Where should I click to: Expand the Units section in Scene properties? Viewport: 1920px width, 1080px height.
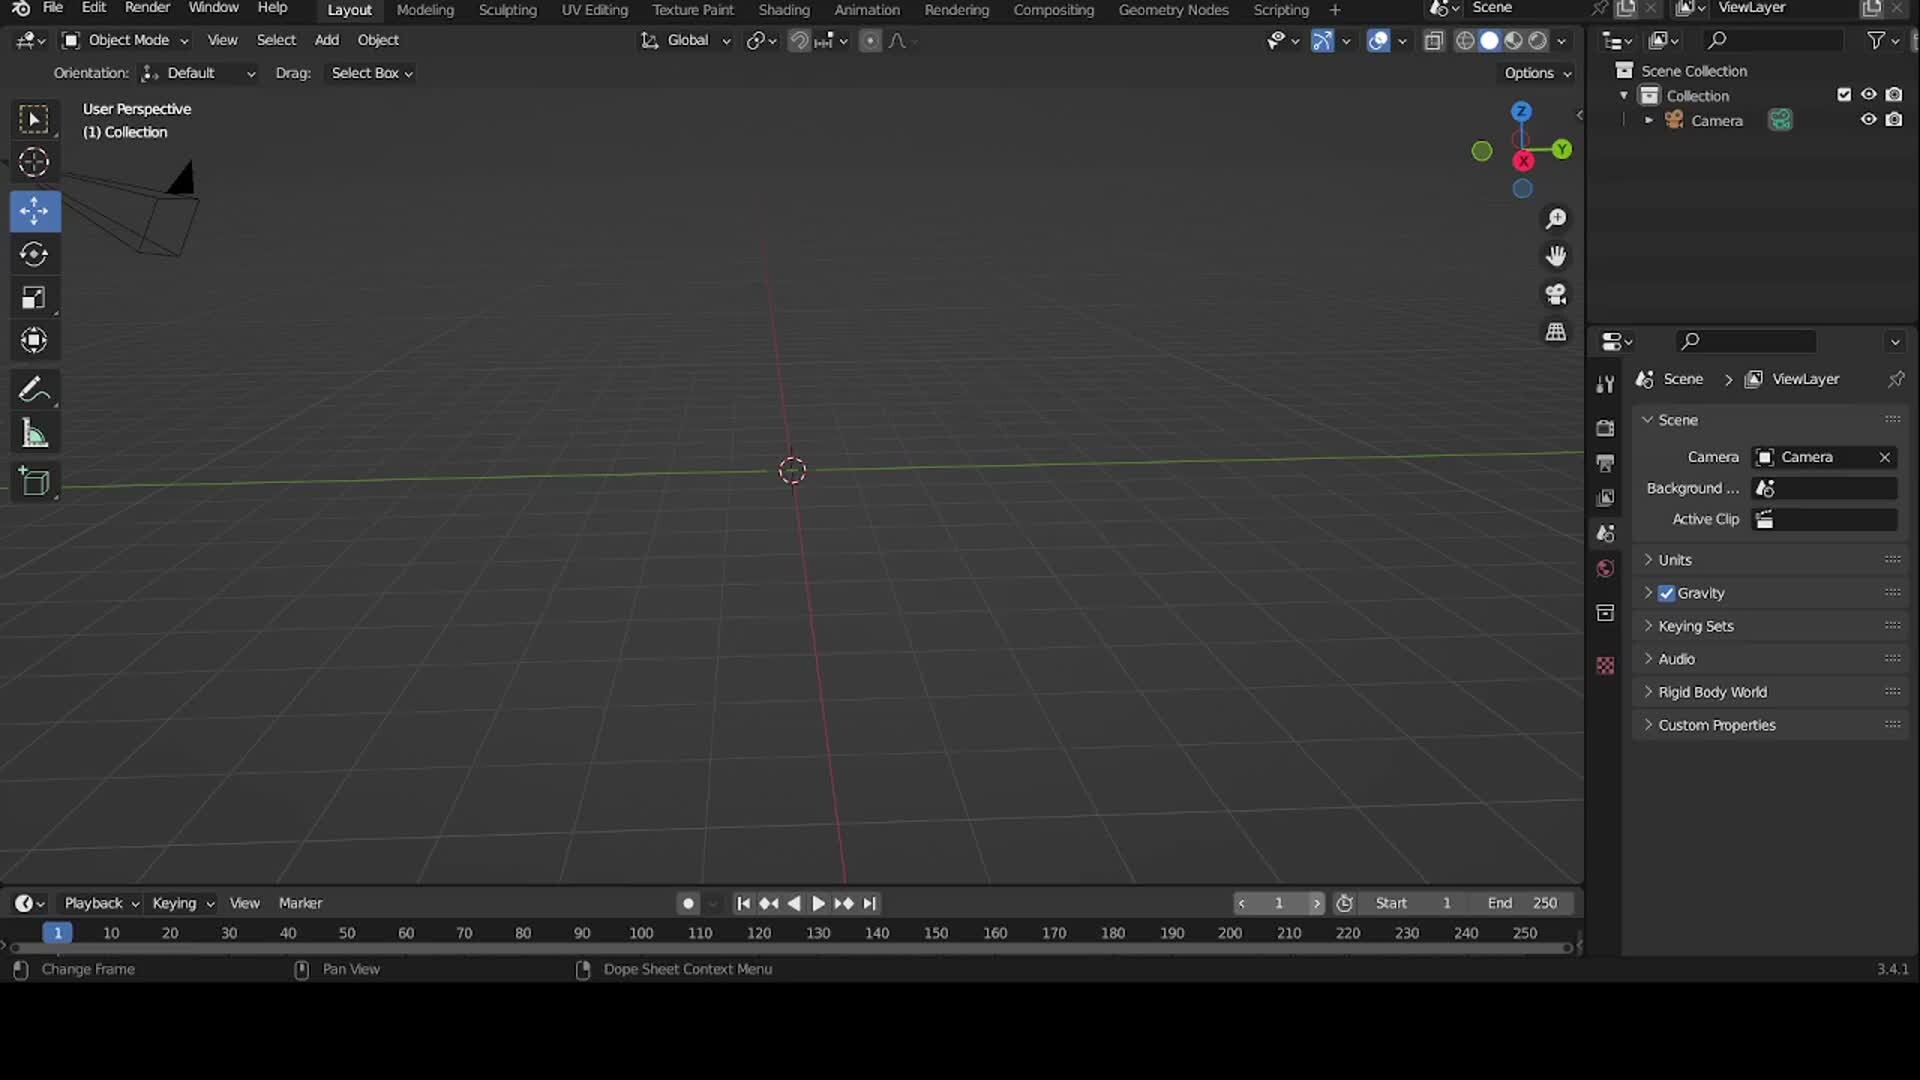point(1676,559)
